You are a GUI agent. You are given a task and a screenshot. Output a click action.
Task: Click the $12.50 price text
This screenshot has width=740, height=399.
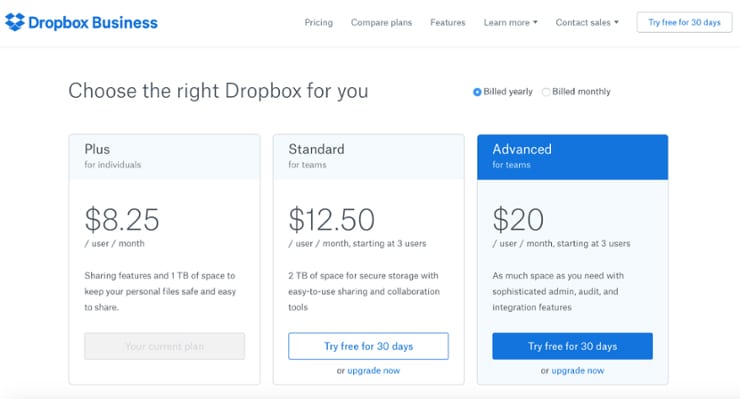331,220
